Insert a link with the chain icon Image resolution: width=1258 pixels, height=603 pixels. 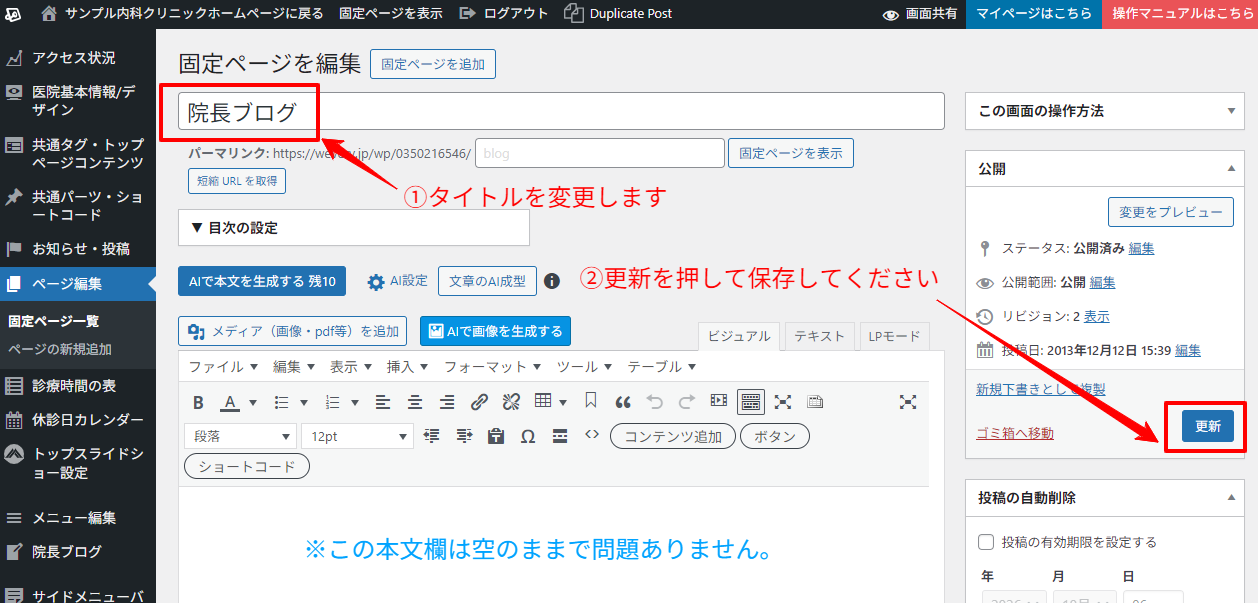click(x=479, y=402)
